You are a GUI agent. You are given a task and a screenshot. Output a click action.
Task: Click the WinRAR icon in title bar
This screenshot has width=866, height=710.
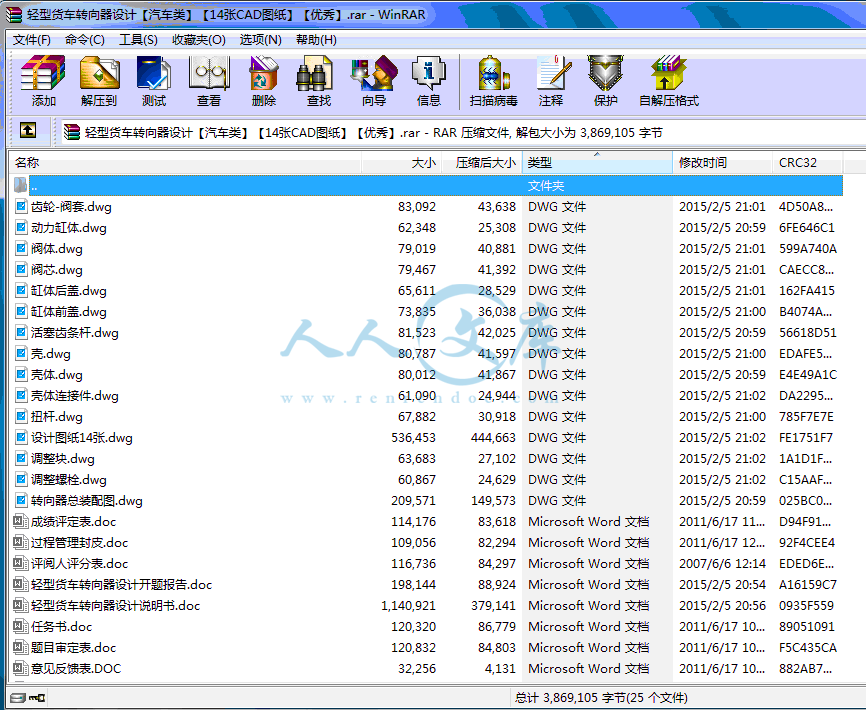click(x=14, y=15)
